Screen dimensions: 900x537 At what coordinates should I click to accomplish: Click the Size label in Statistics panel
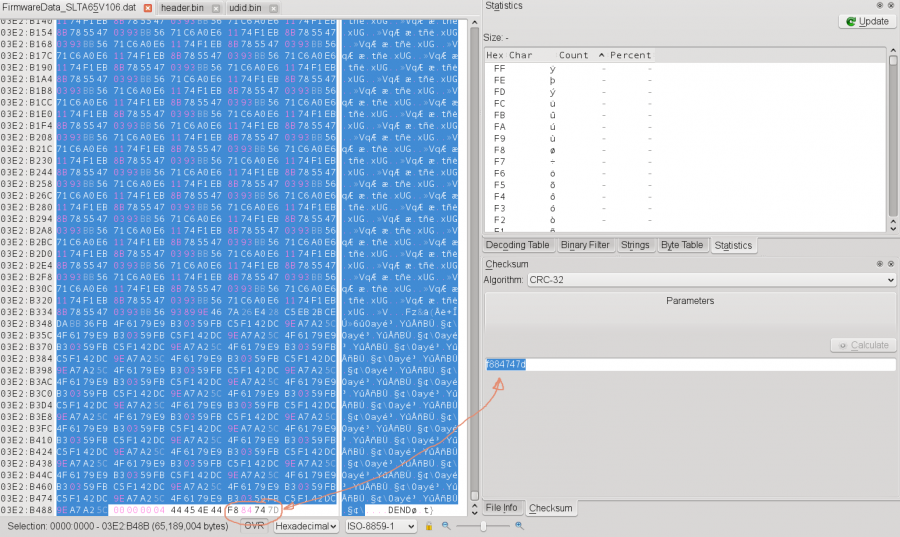[496, 37]
